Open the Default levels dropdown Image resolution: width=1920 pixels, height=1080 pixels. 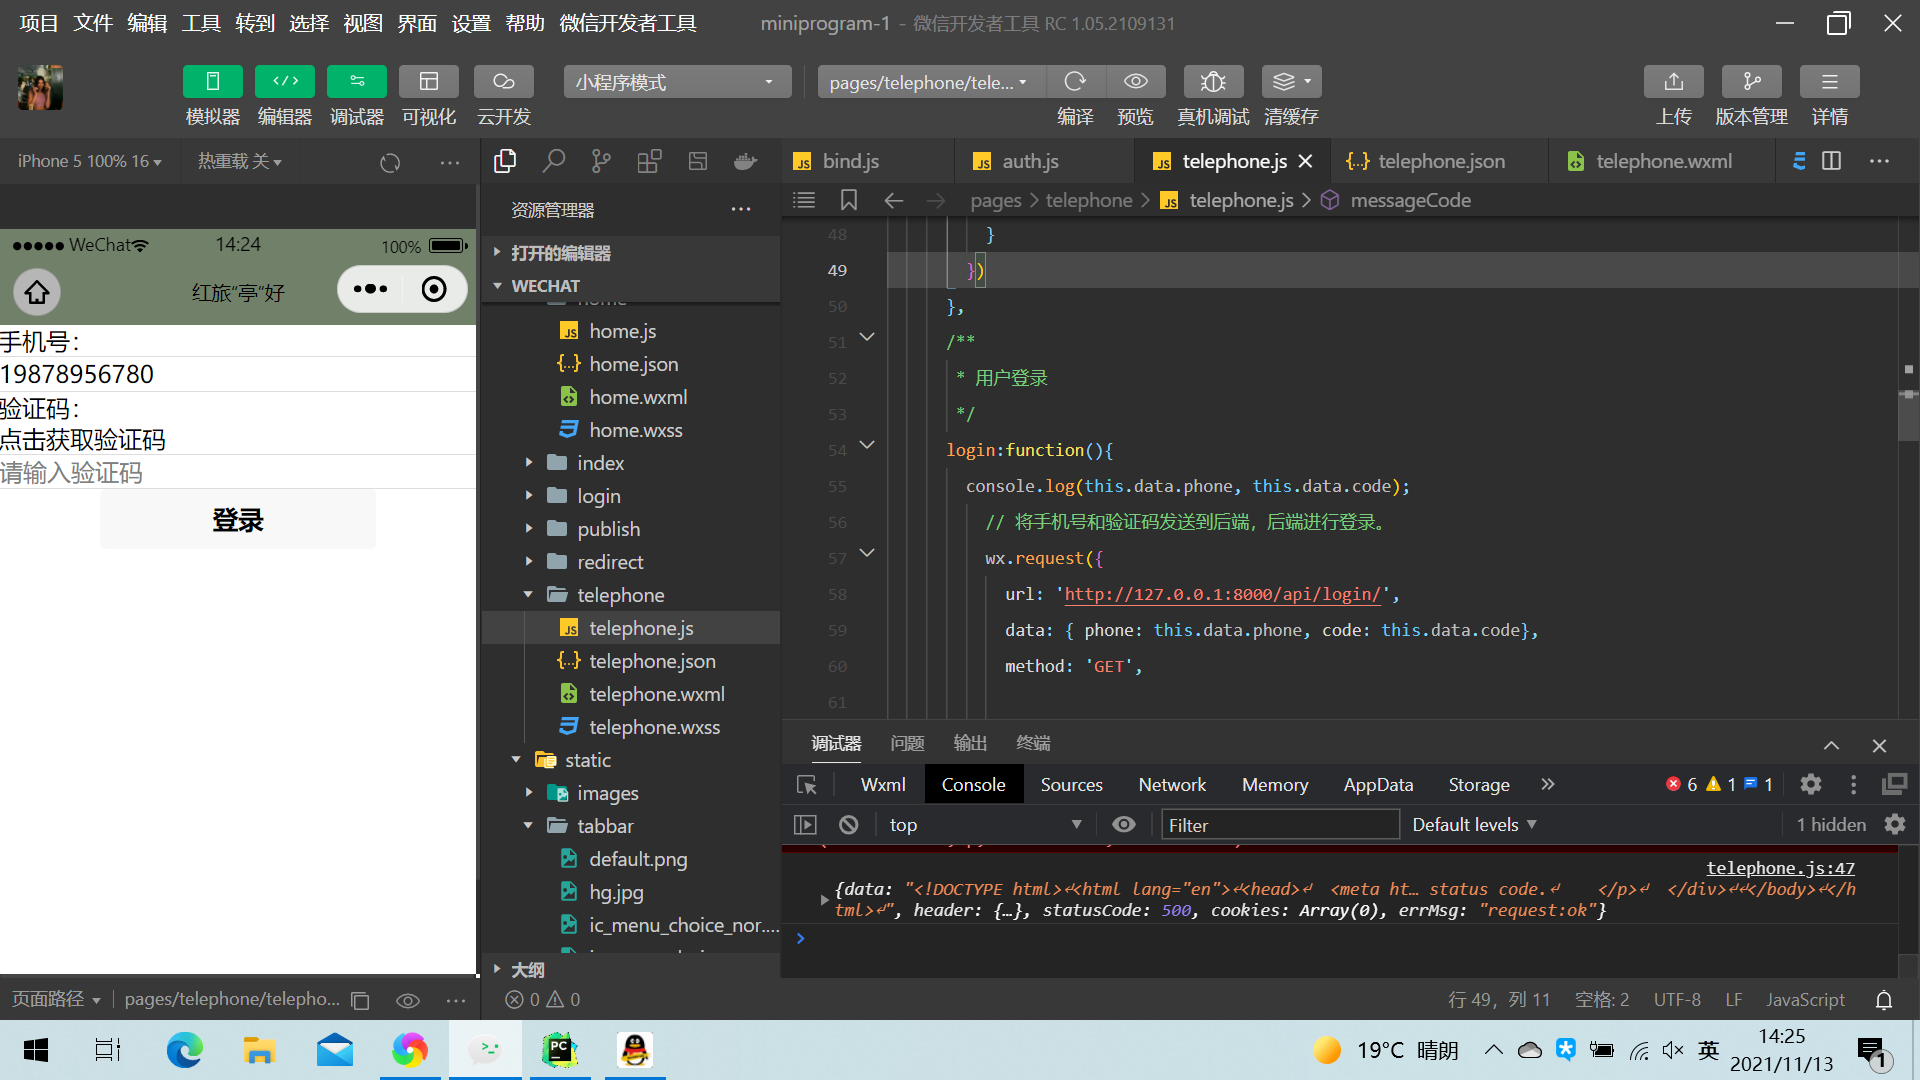(x=1474, y=825)
